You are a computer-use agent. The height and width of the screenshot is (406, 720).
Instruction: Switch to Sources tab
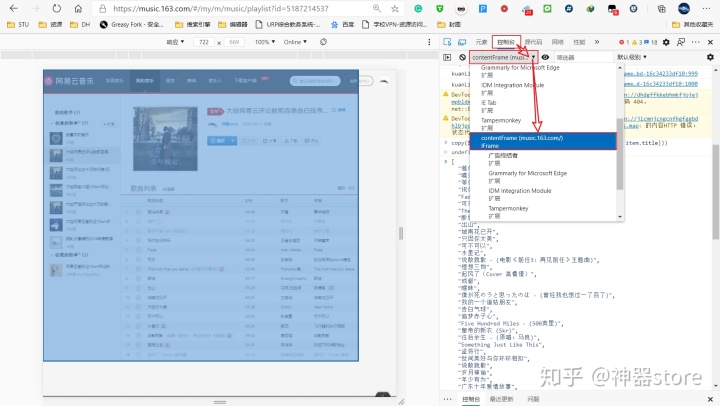click(x=533, y=42)
